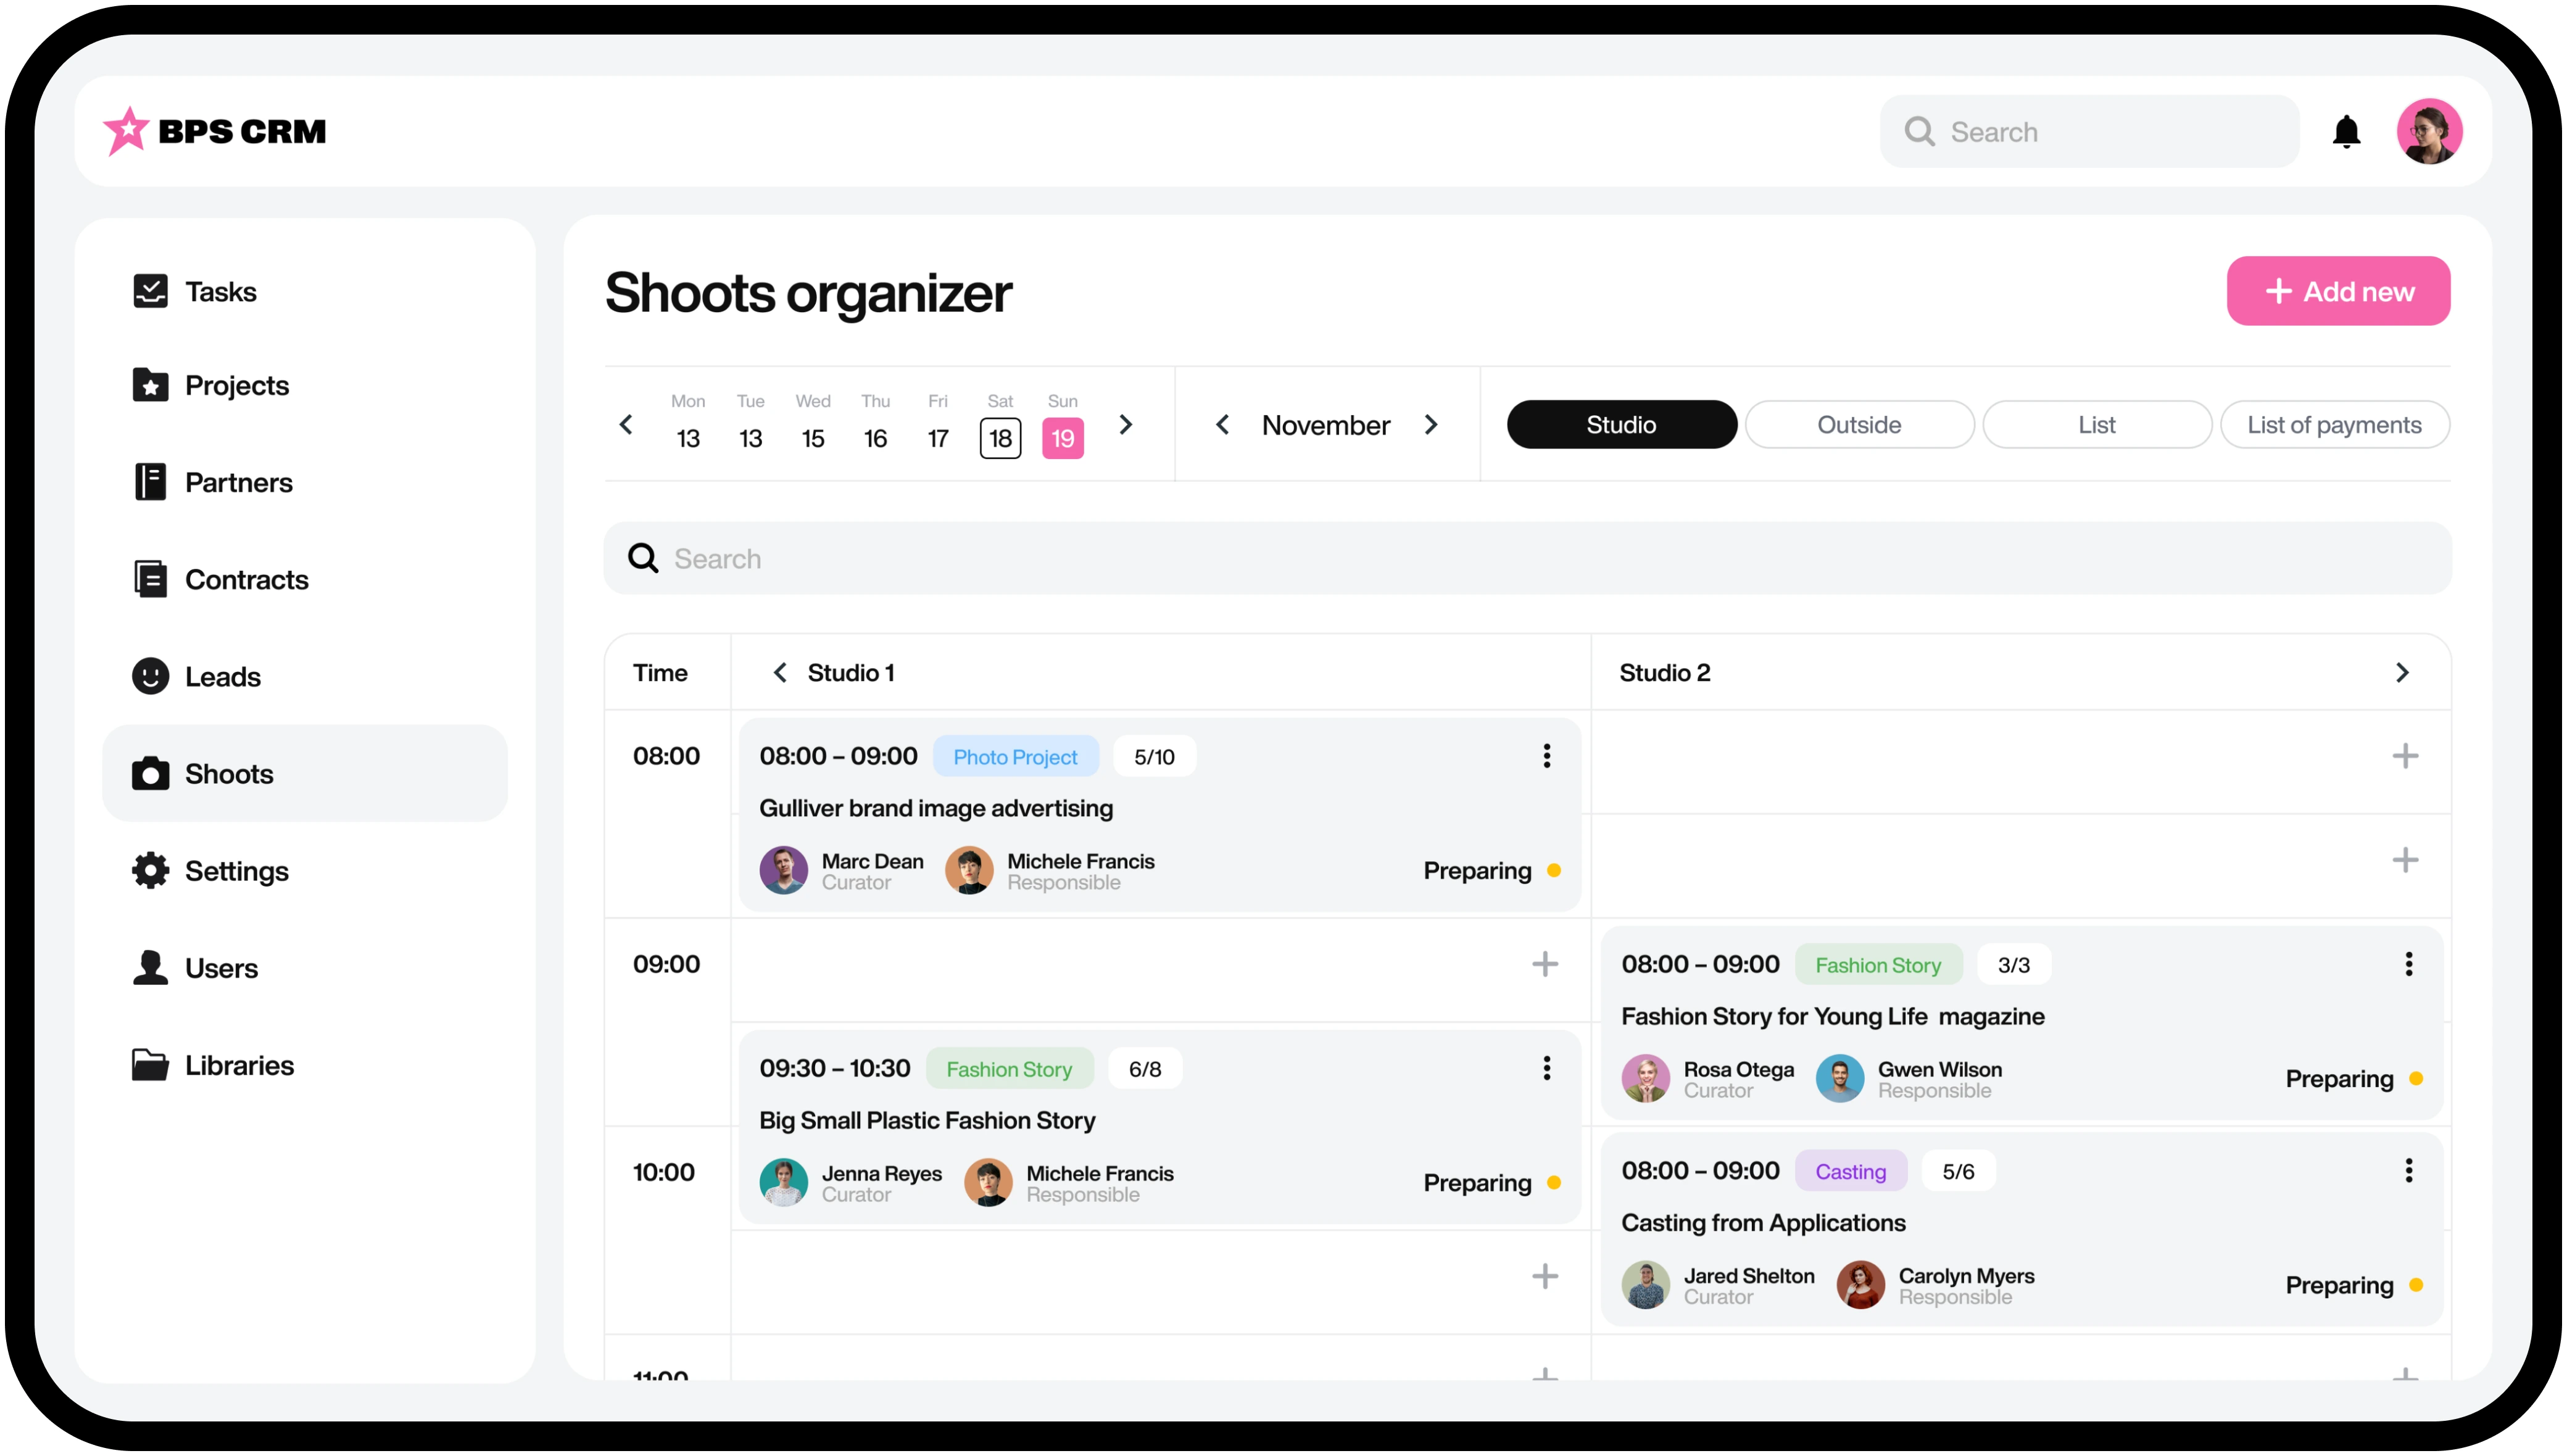Open Leads in the sidebar
Screen dimensions: 2567x1456
[x=305, y=676]
